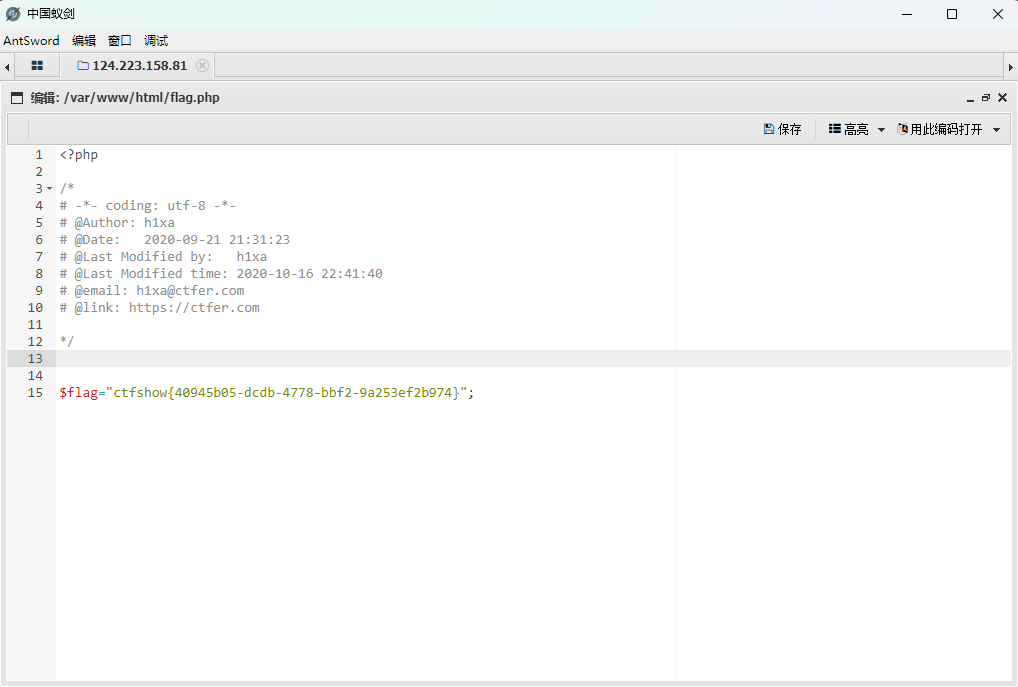
Task: Click the AntSword app logo in title bar
Action: click(x=13, y=14)
